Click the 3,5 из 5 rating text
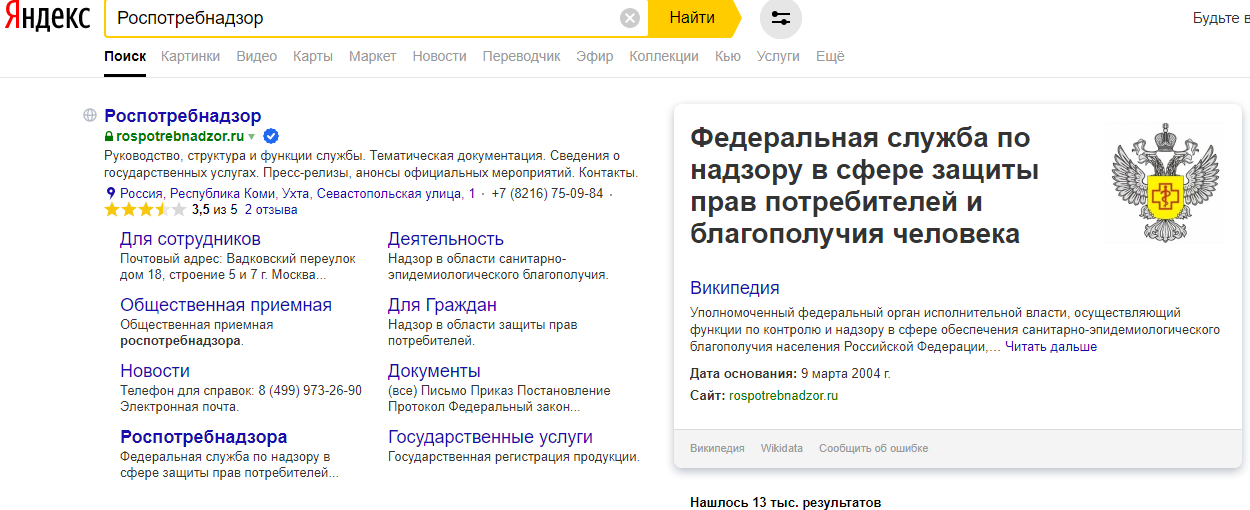 pos(215,210)
